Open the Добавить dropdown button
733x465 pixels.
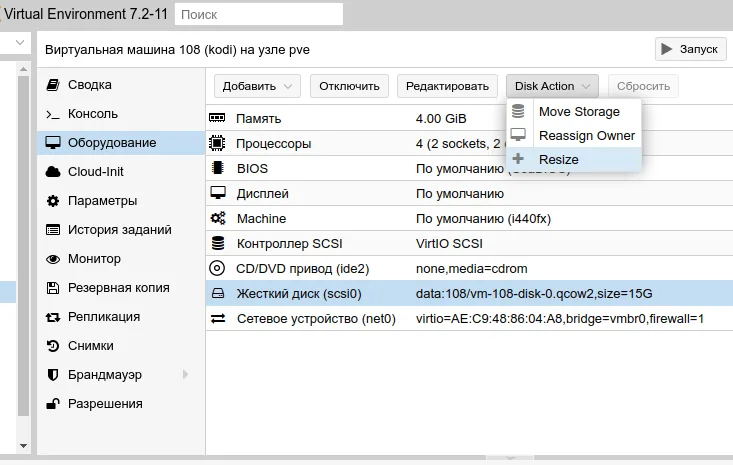coord(257,86)
